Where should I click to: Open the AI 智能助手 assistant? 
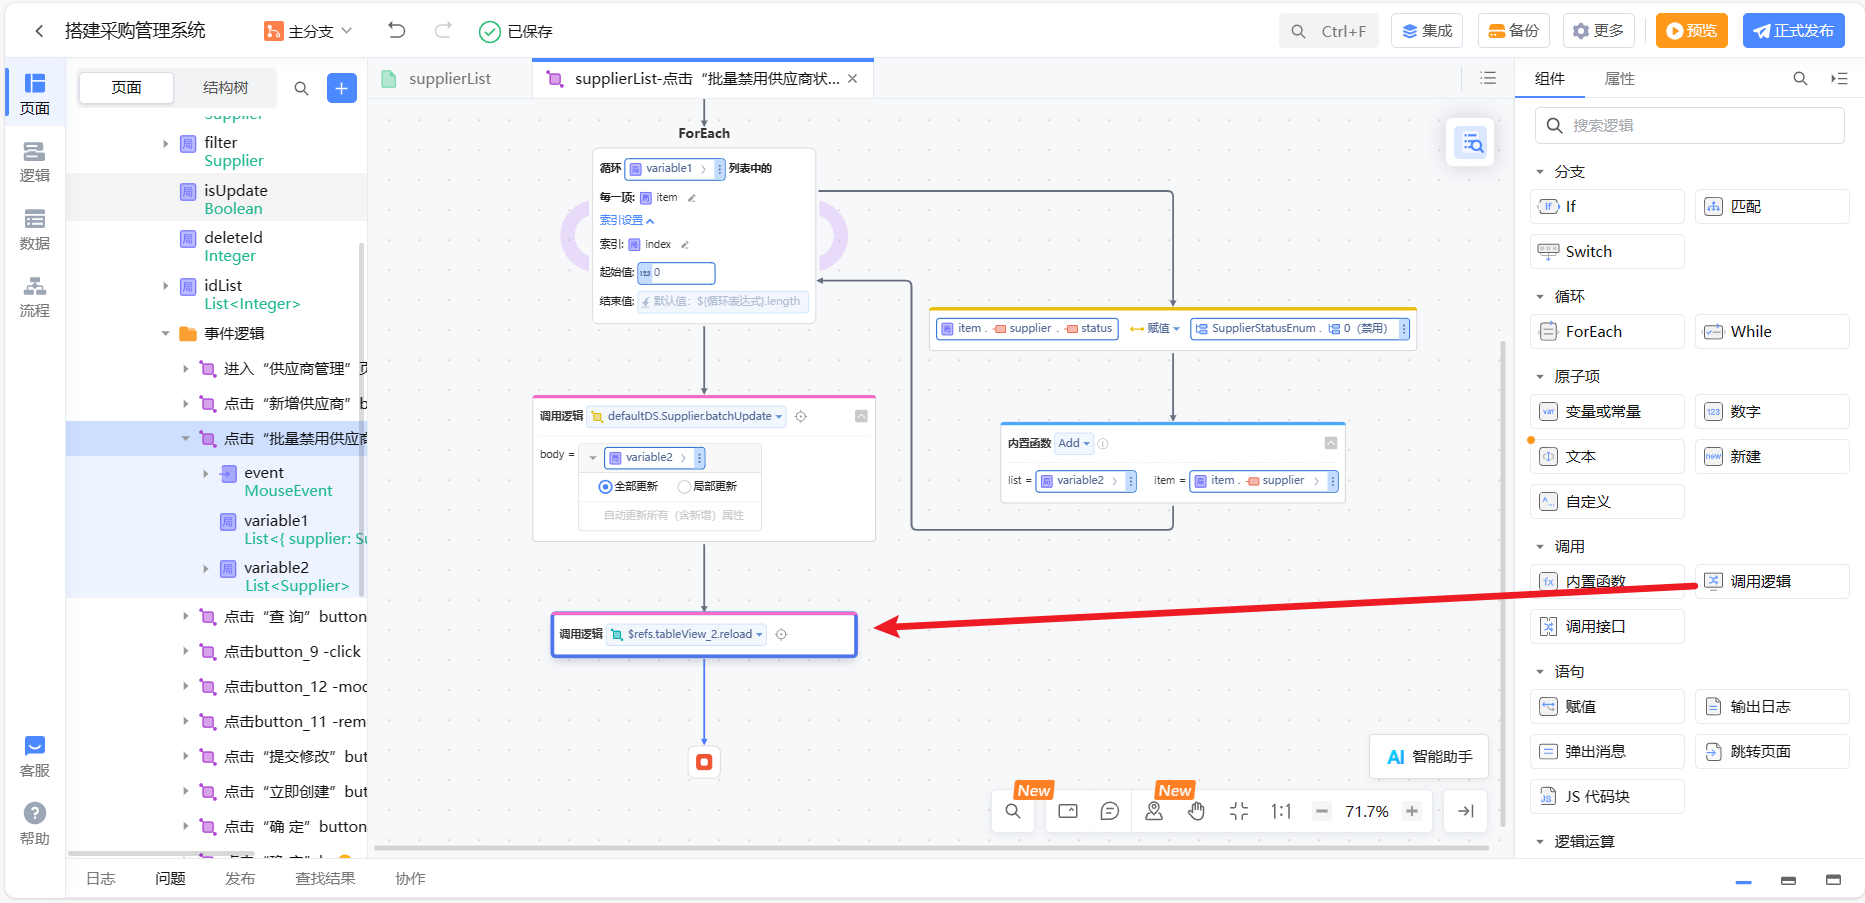point(1429,757)
